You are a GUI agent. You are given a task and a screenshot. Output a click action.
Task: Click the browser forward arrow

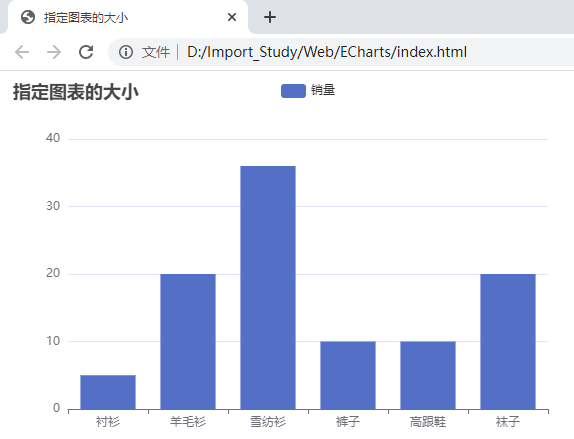[x=54, y=52]
